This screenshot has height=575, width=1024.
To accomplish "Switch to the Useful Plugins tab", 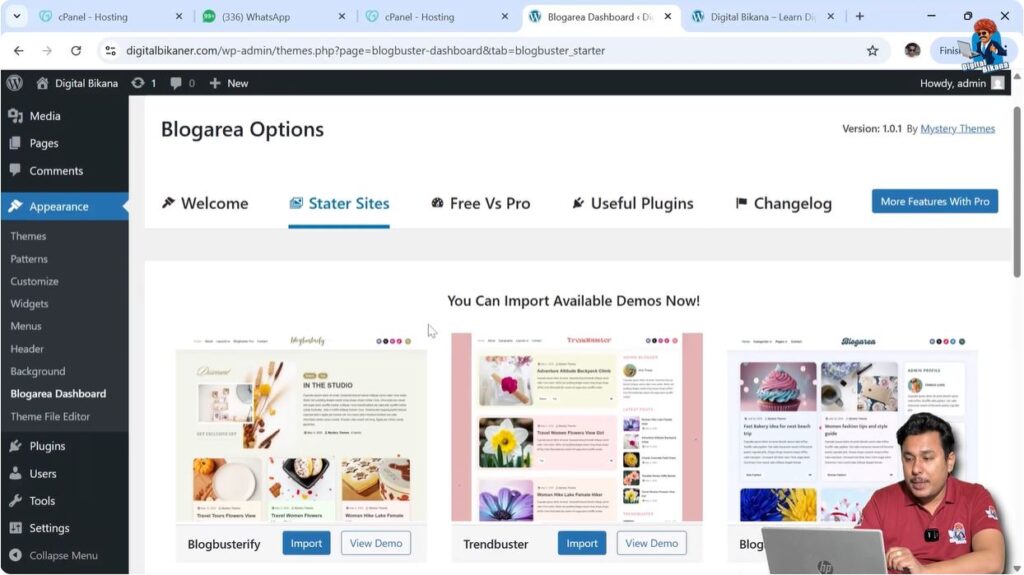I will 633,203.
